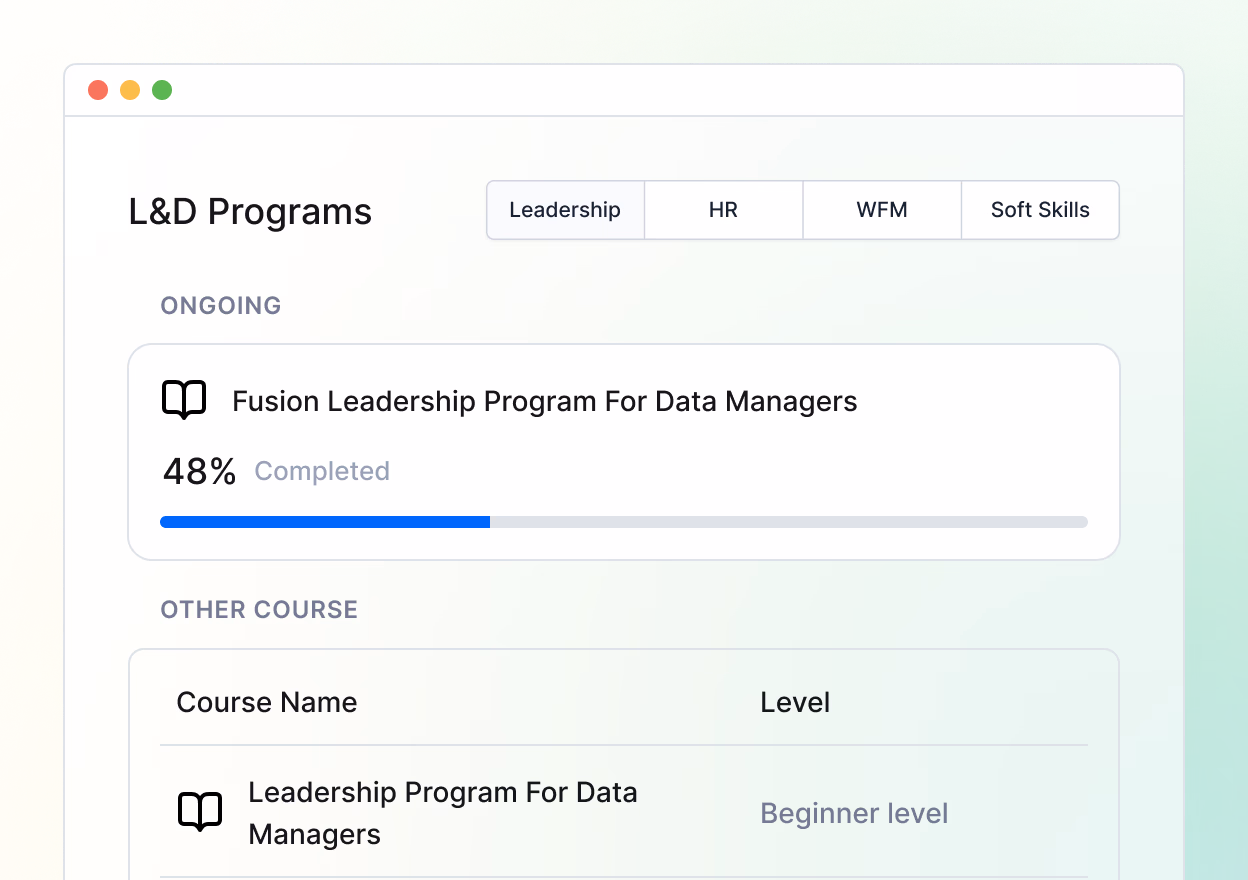Click the ONGOING section heading

click(221, 306)
